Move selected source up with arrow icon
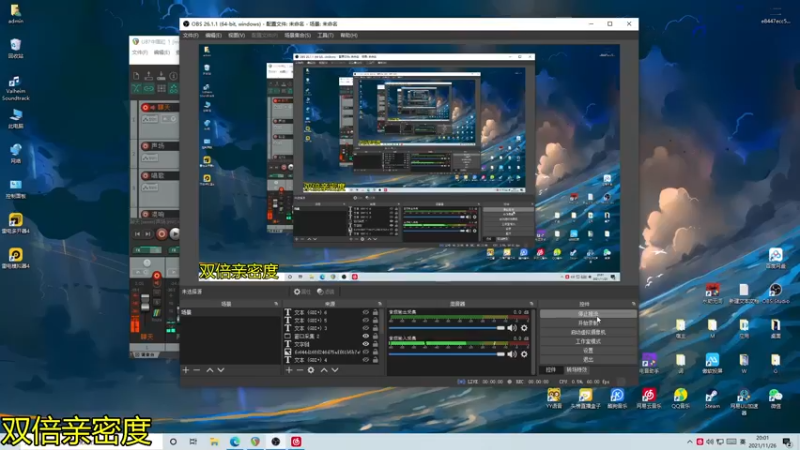 point(323,370)
